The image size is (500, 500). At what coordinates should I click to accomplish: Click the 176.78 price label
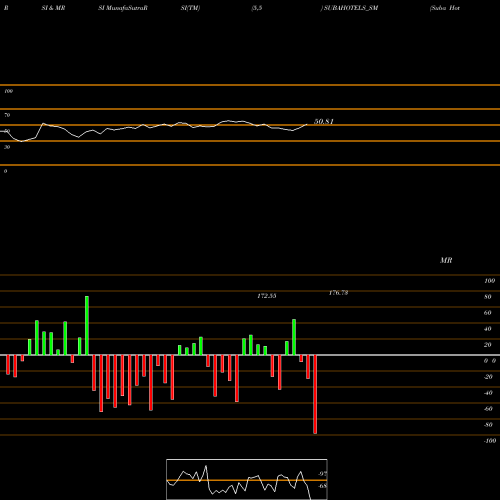(338, 293)
